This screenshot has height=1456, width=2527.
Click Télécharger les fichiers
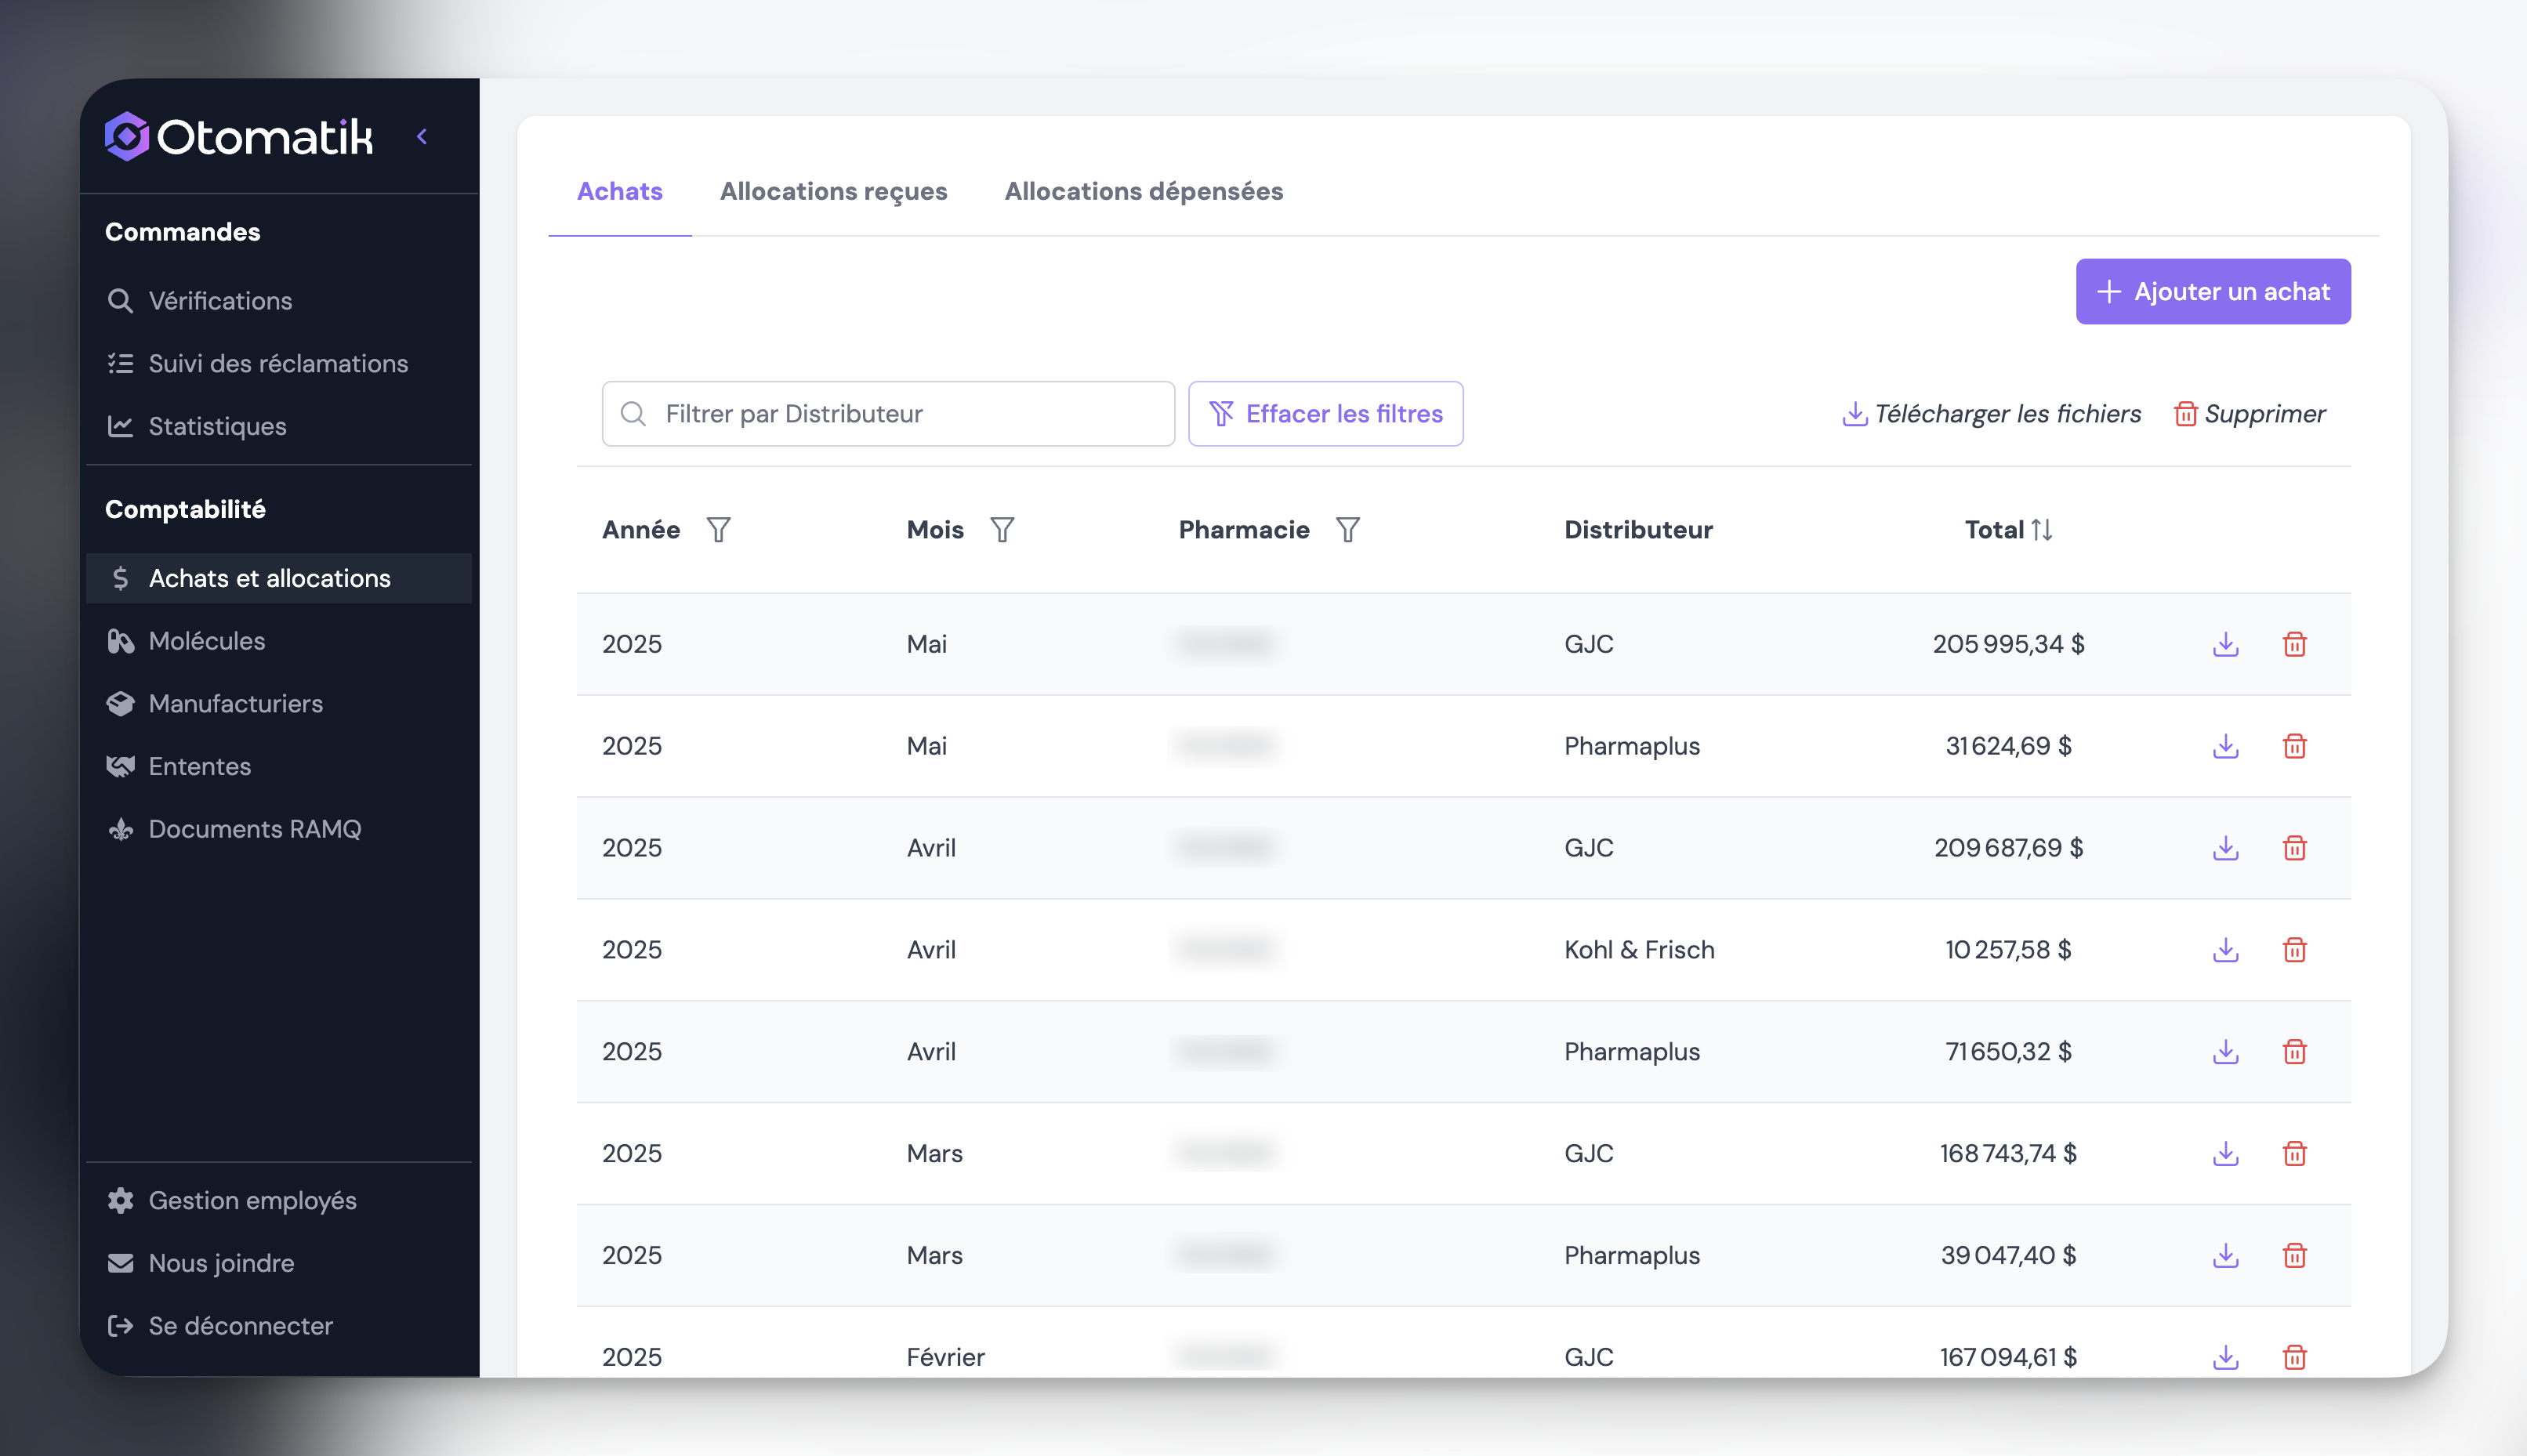1991,414
